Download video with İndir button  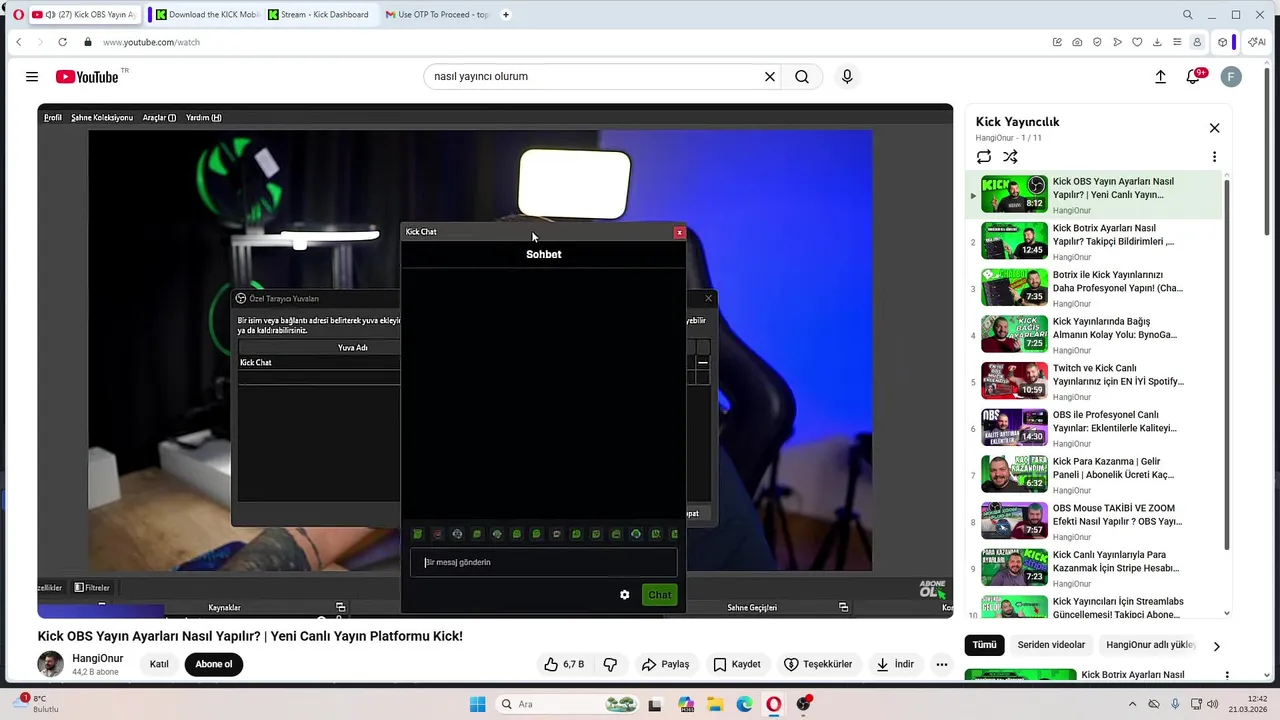tap(895, 664)
